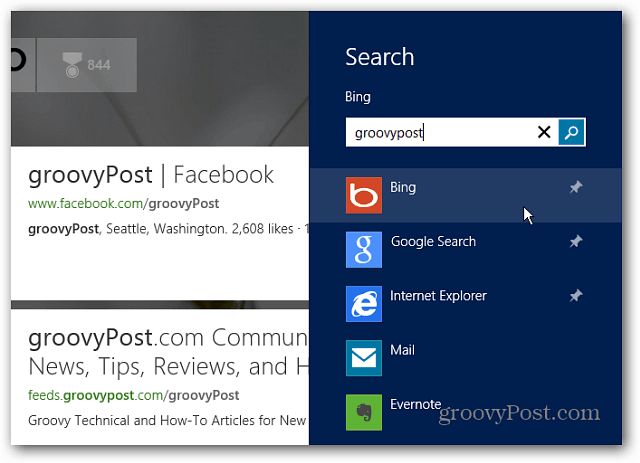The width and height of the screenshot is (640, 463).
Task: Click the Seattle, Washington likes description
Action: [x=168, y=229]
